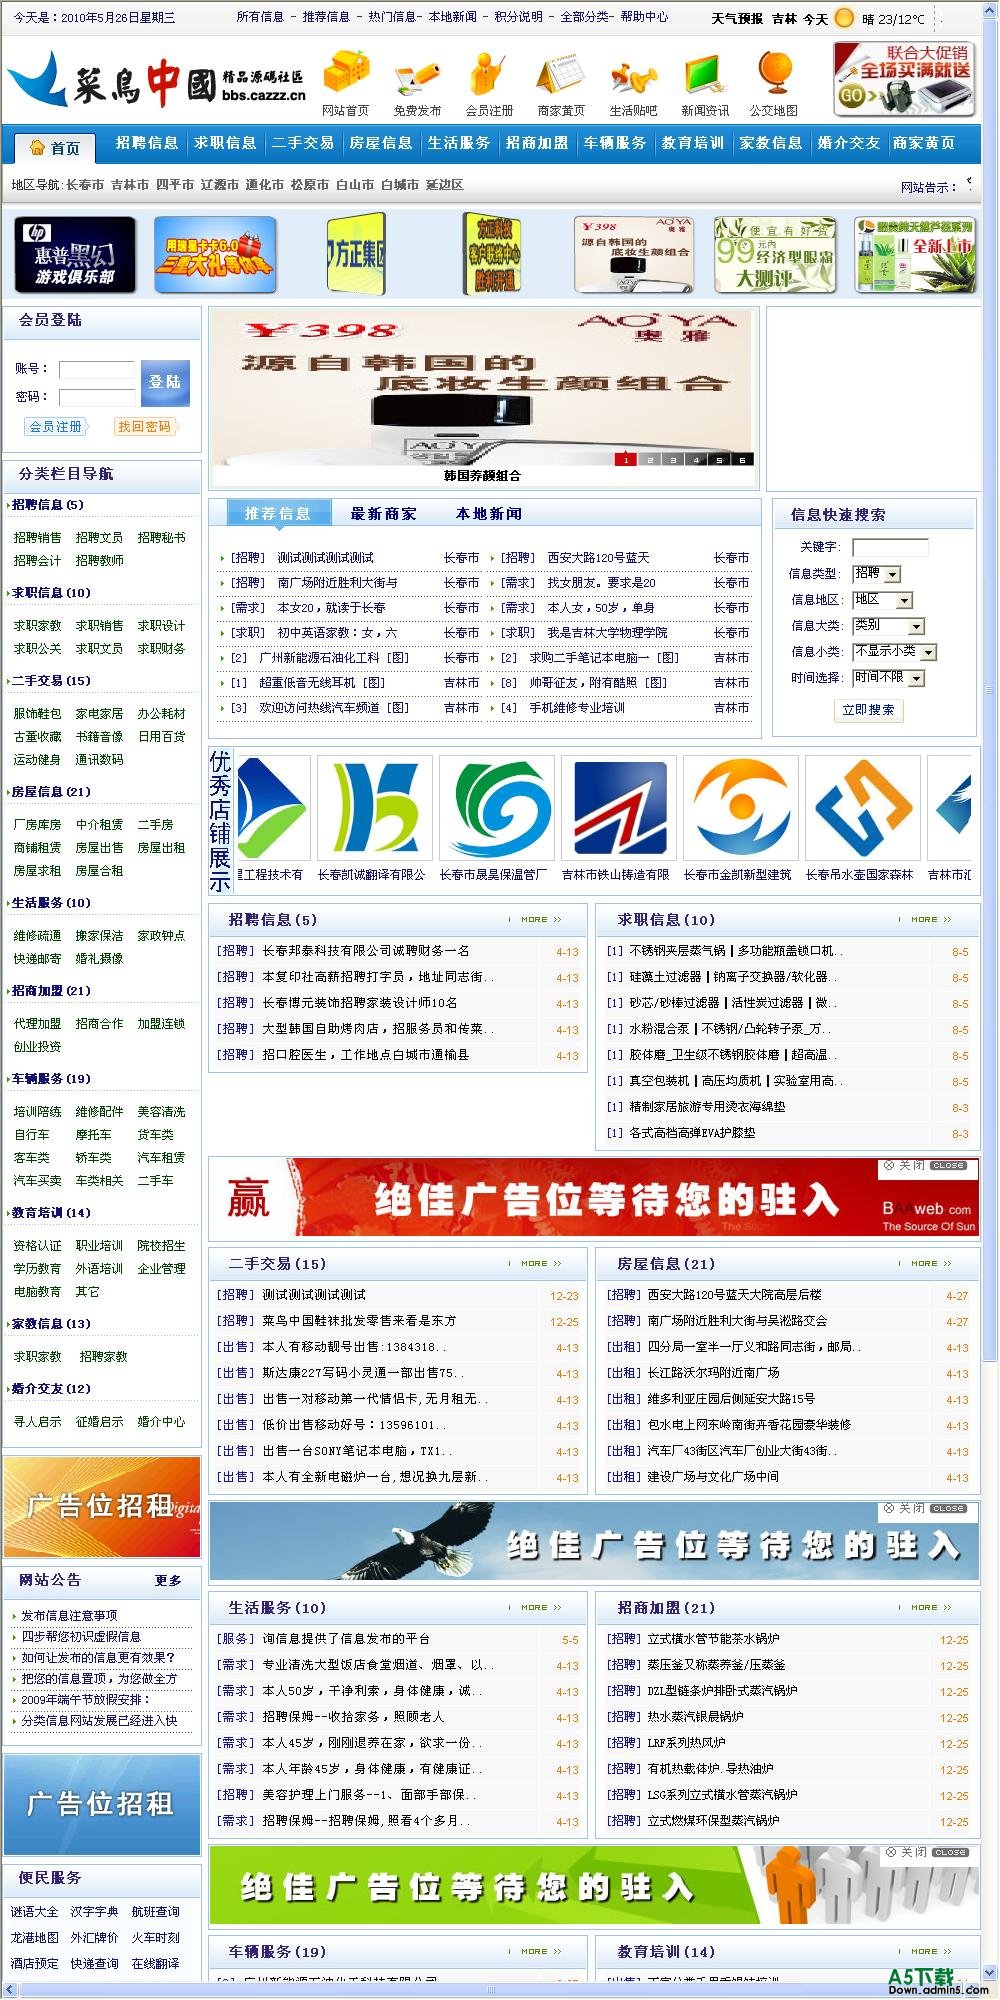Open the 会员注册 person icon
The height and width of the screenshot is (2000, 1000).
488,73
